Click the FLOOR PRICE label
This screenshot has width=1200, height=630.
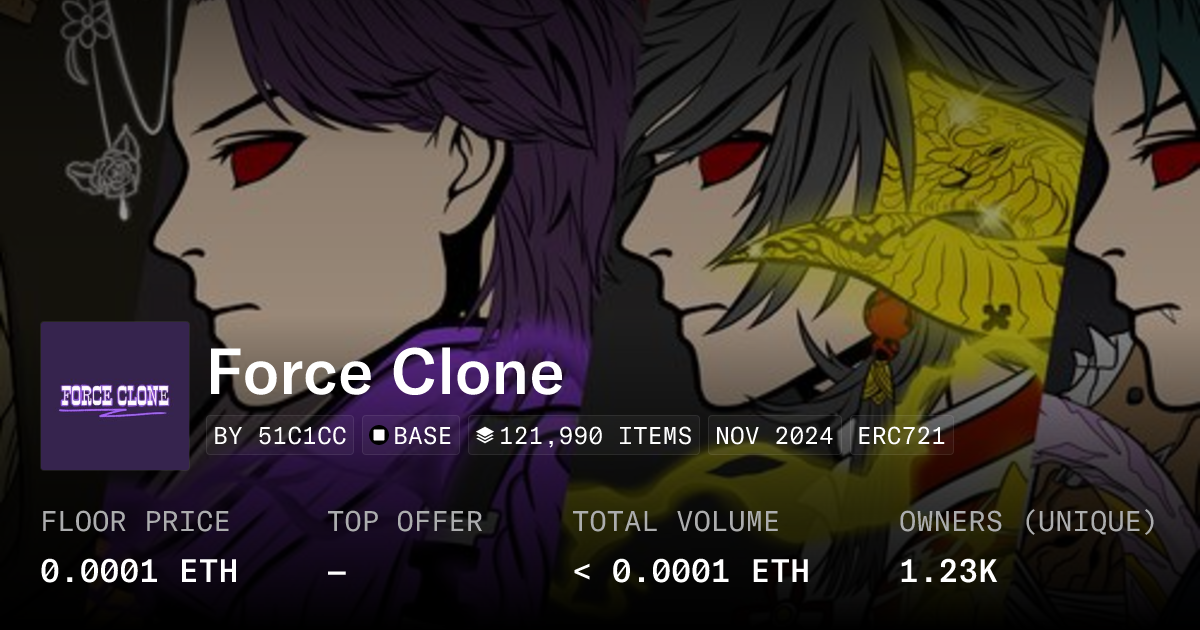tap(135, 522)
